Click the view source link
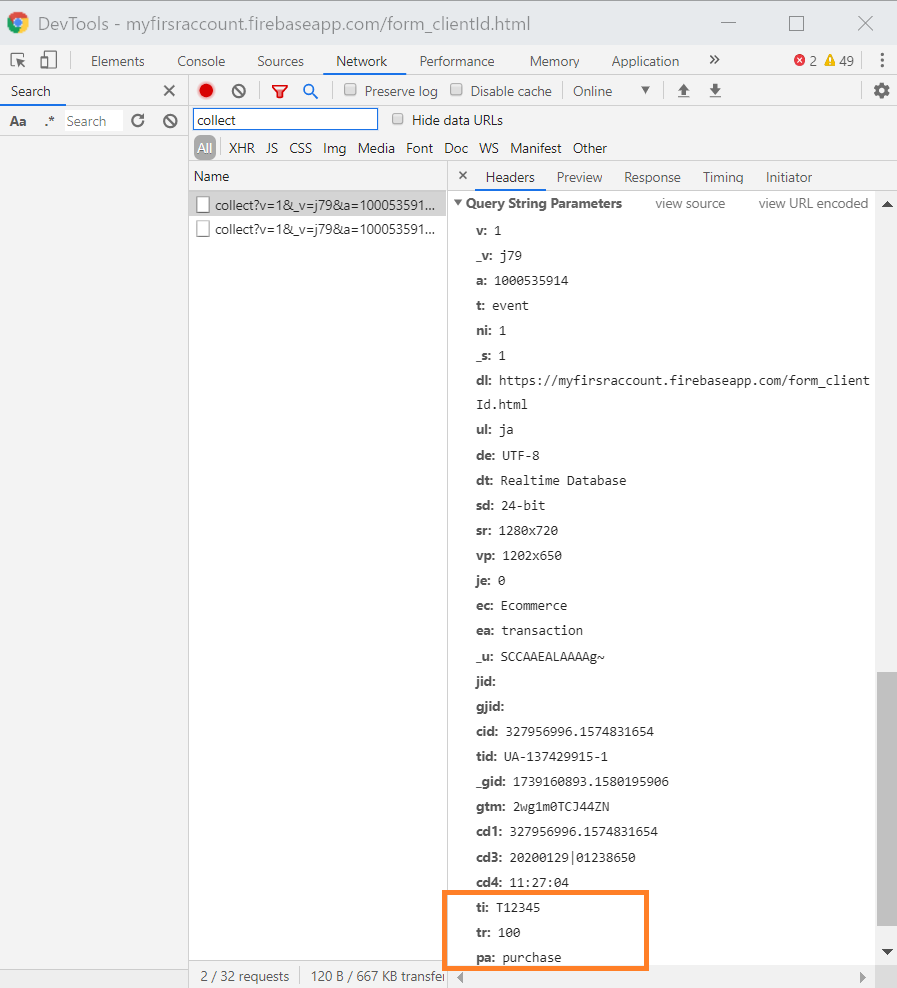This screenshot has height=988, width=897. pyautogui.click(x=690, y=203)
